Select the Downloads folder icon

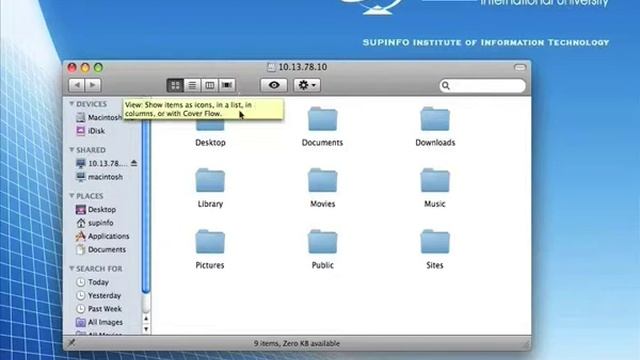(x=435, y=119)
